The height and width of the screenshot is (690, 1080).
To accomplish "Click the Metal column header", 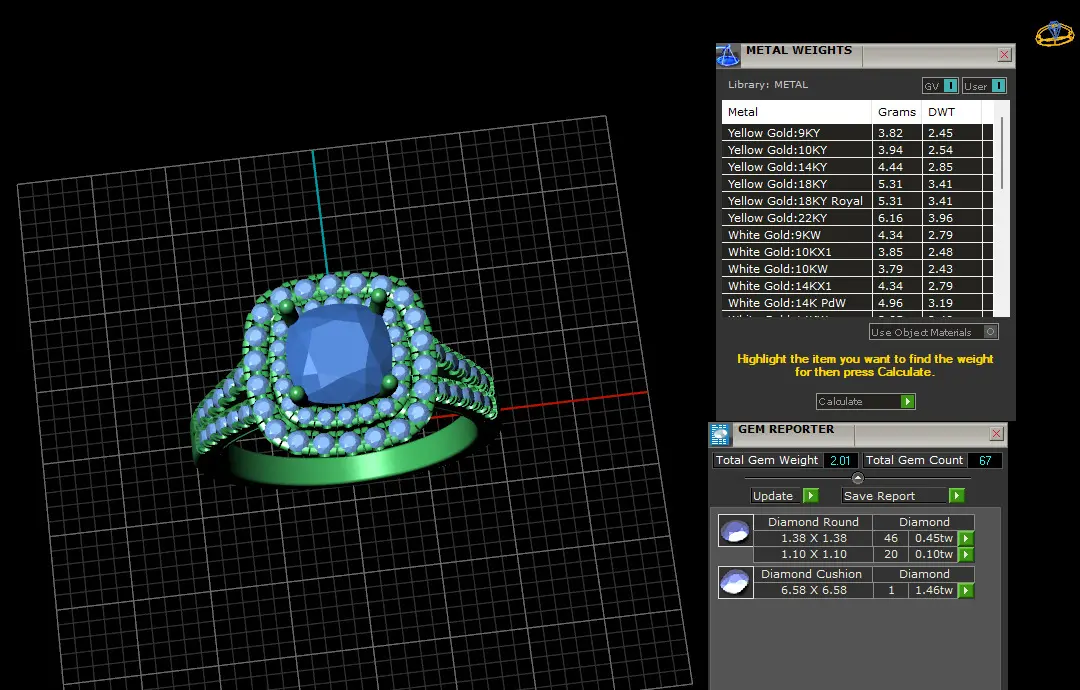I will pos(796,112).
